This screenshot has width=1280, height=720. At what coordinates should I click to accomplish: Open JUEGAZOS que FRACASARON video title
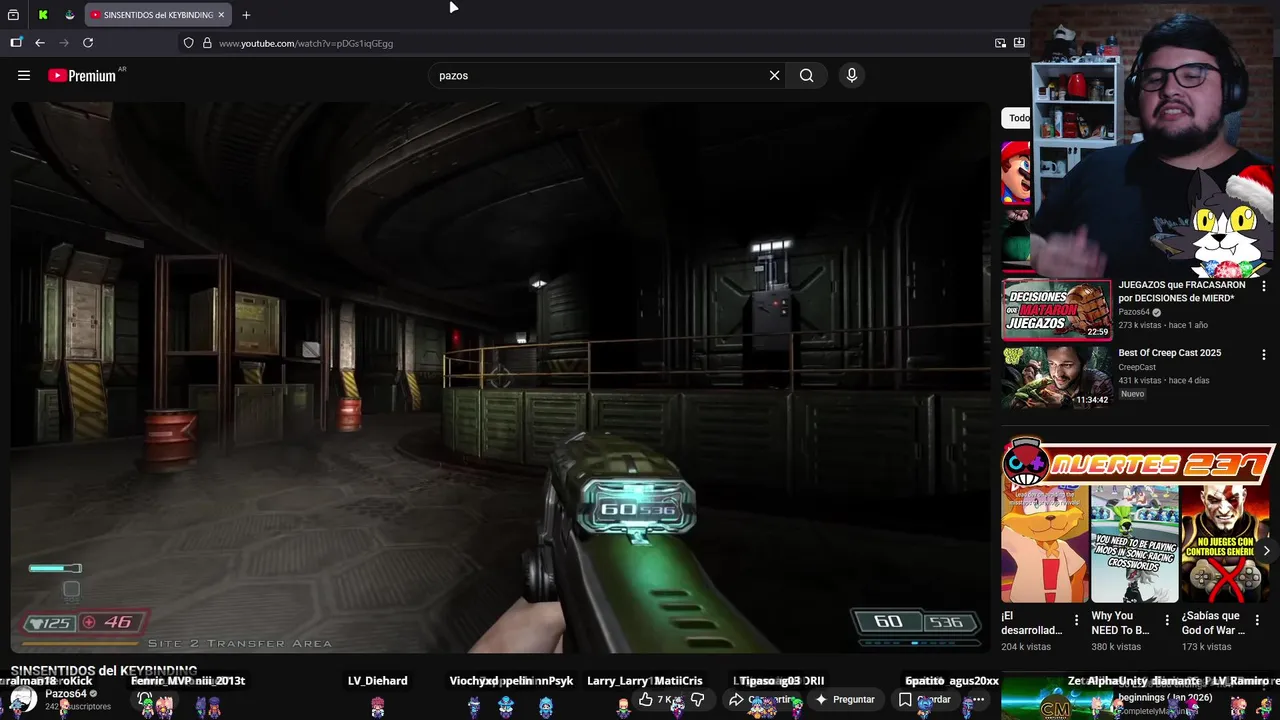(1182, 291)
